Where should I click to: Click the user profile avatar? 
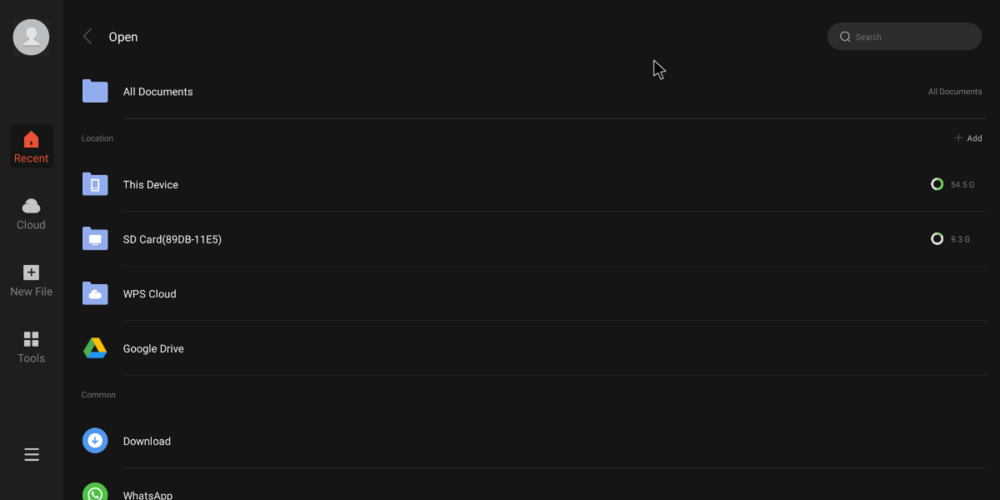[31, 37]
